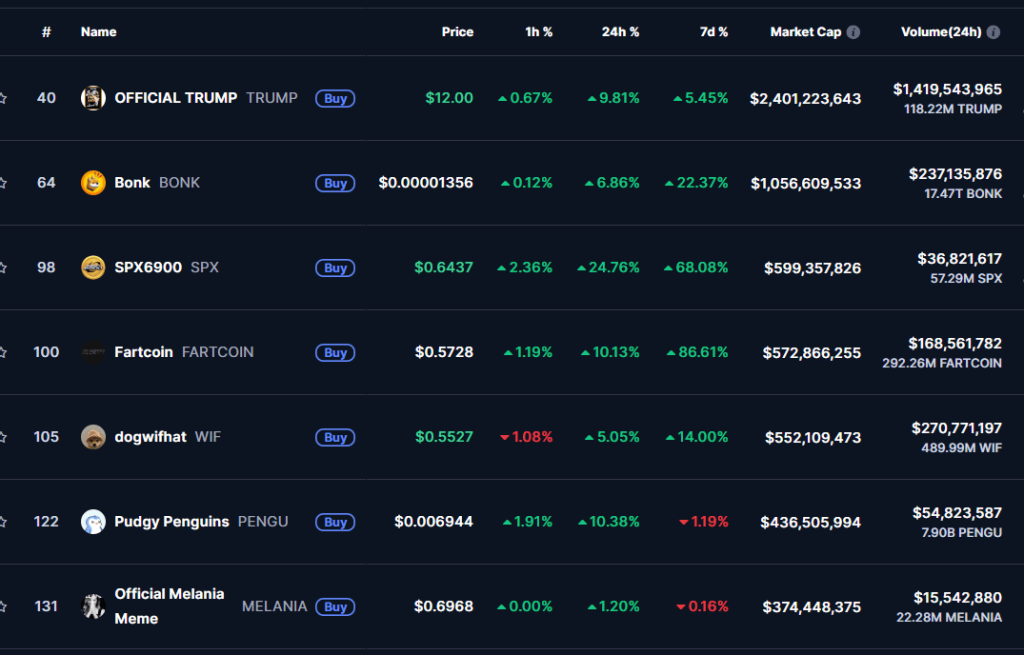Select the Melania price $0.6968
The width and height of the screenshot is (1024, 655).
coord(443,607)
